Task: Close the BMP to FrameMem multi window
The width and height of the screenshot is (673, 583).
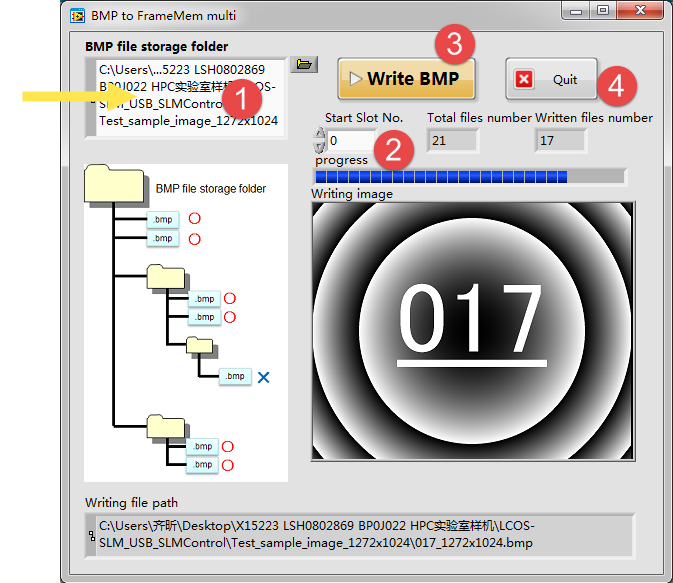Action: click(640, 11)
